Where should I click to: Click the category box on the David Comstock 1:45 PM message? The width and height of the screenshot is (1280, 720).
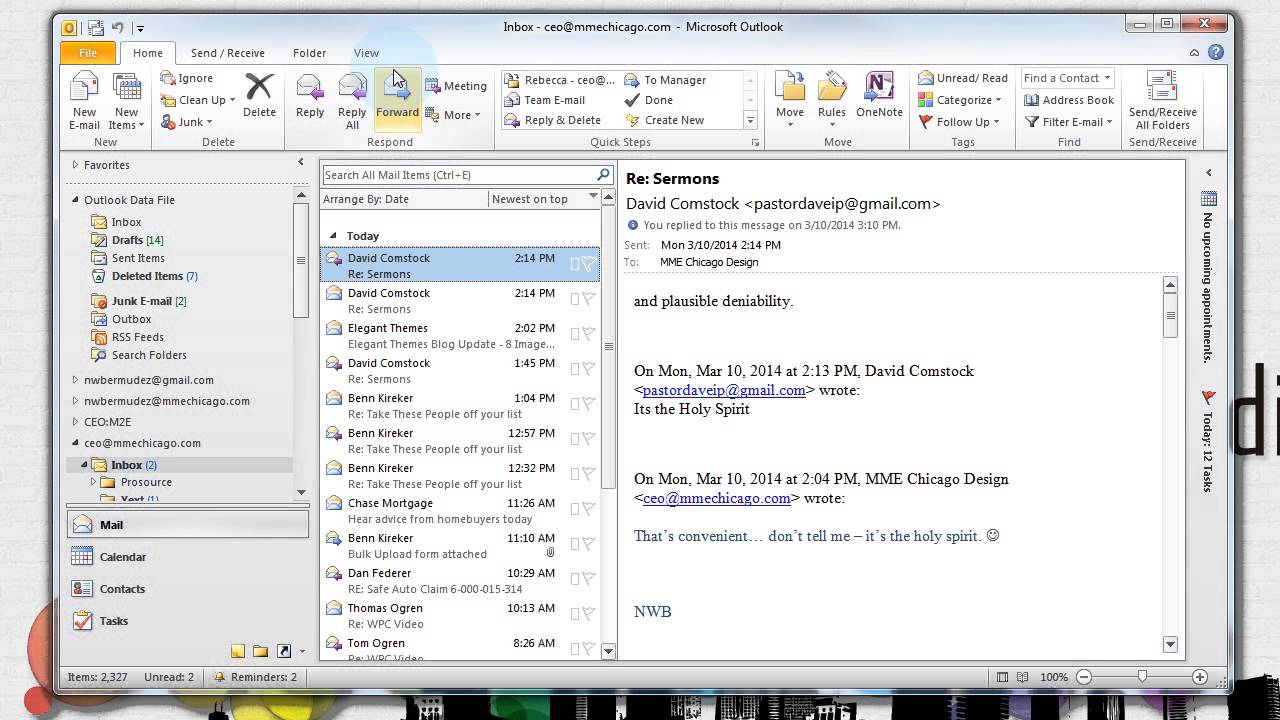tap(575, 370)
